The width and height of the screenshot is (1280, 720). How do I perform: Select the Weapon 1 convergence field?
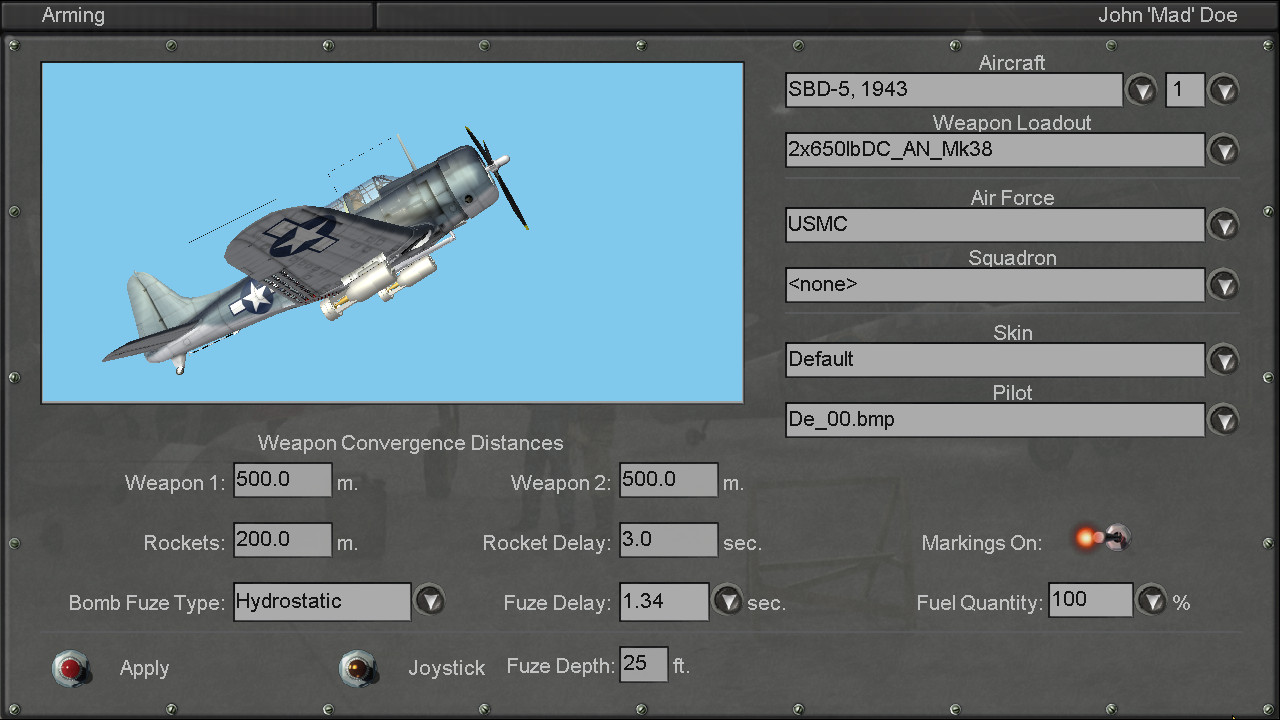[x=283, y=480]
